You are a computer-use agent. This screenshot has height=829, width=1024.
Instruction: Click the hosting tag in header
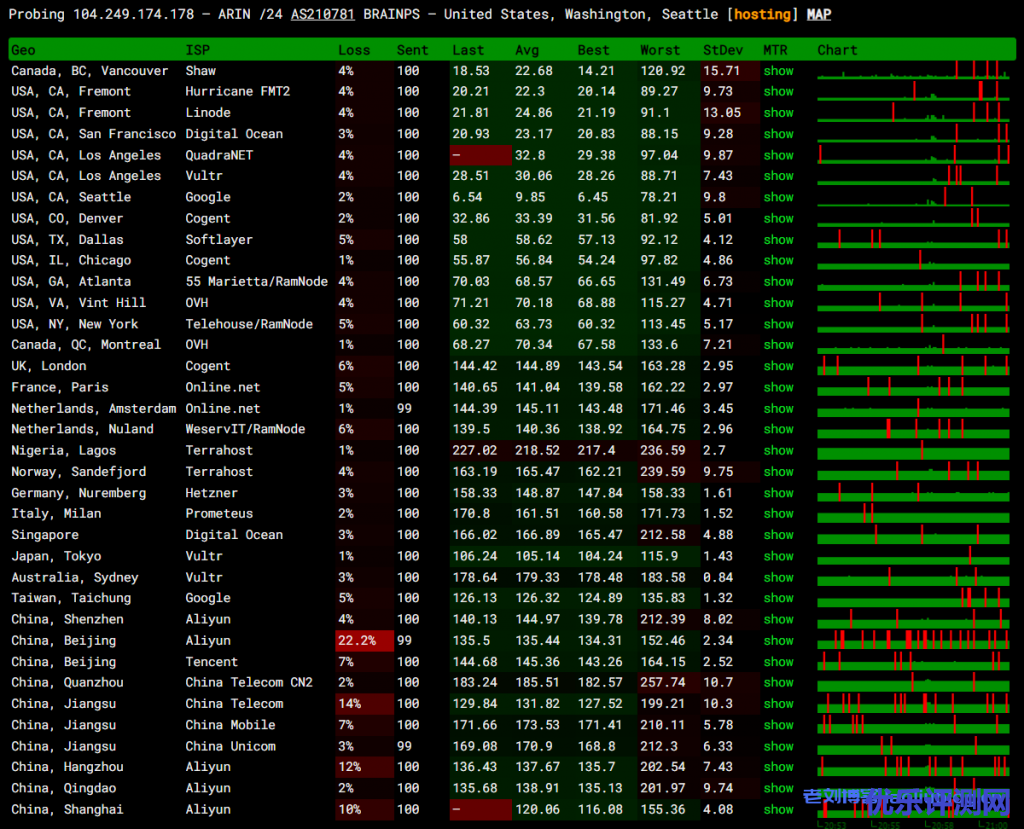(x=763, y=14)
